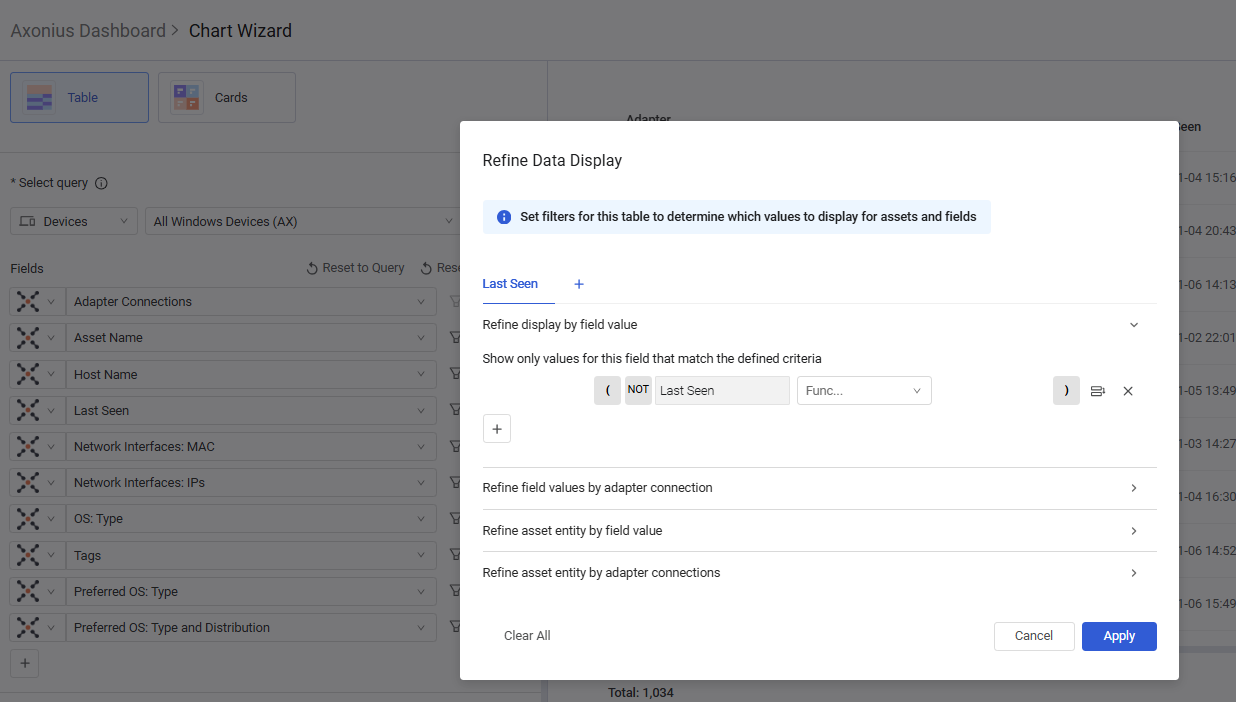
Task: Collapse Refine display by field value section
Action: tap(1134, 325)
